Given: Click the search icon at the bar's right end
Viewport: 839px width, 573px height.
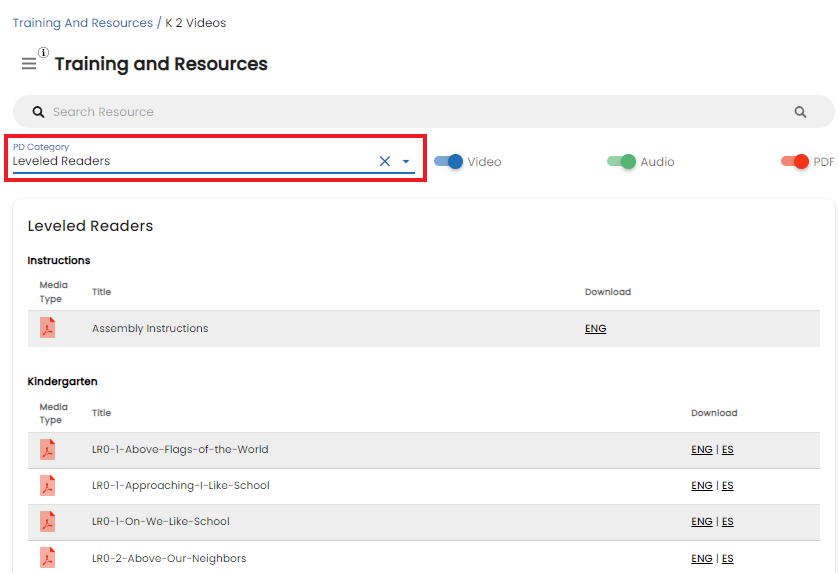Looking at the screenshot, I should pos(800,112).
